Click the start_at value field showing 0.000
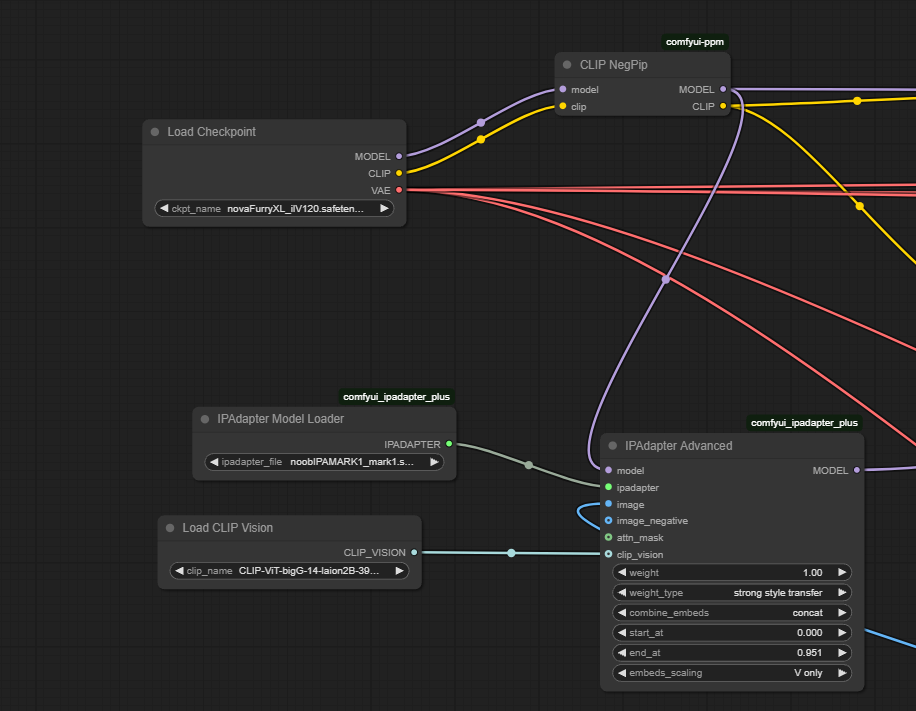 [732, 633]
